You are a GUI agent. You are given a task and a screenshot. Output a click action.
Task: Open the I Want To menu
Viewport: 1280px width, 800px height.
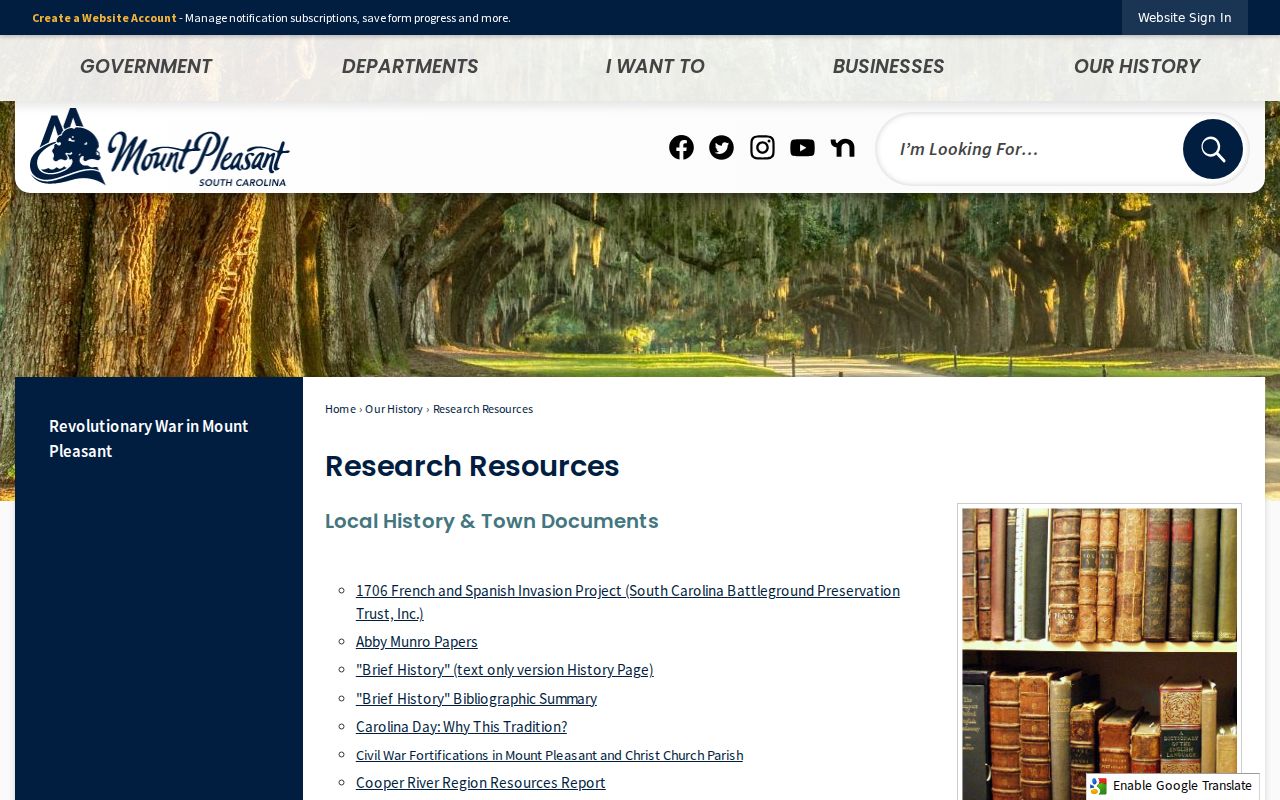point(655,66)
